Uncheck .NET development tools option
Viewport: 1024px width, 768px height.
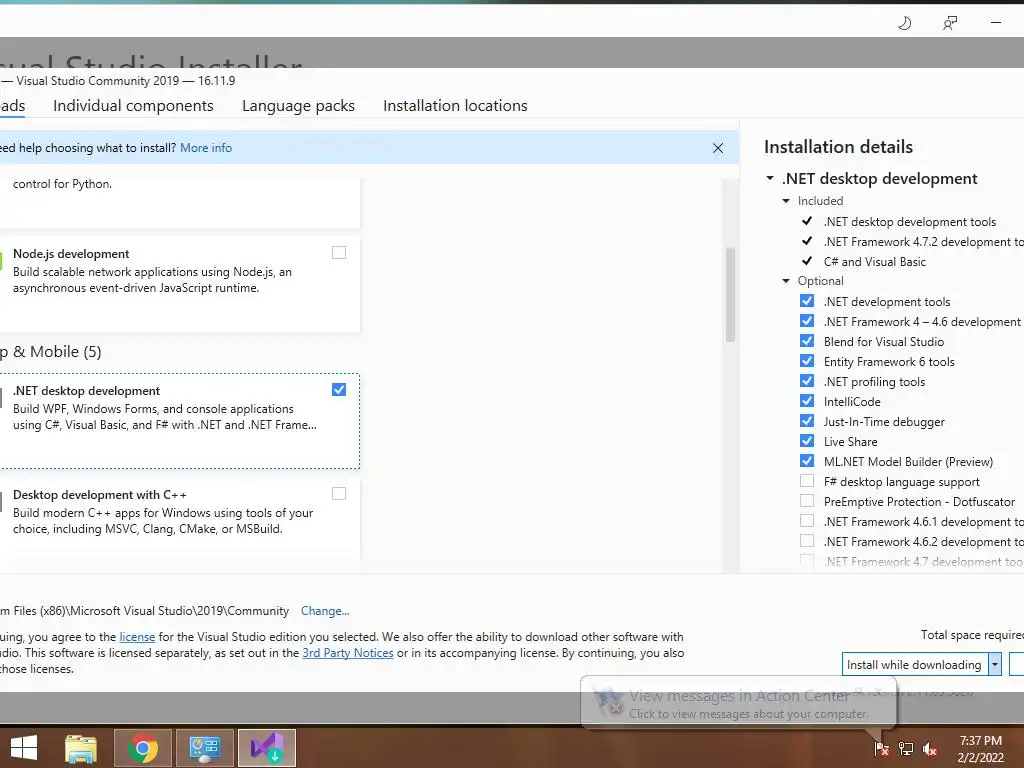click(807, 301)
